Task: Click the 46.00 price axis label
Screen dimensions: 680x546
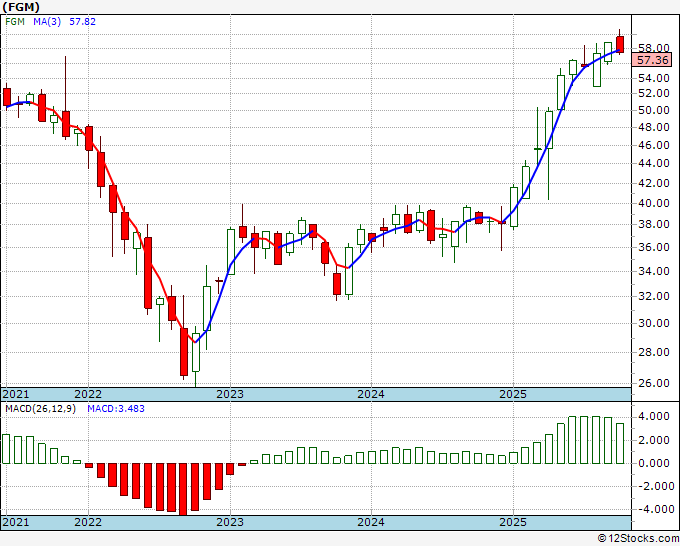Action: coord(654,145)
